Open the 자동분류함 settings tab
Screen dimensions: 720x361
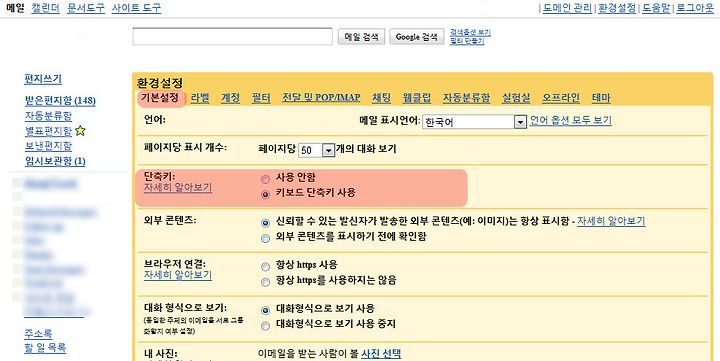click(466, 98)
